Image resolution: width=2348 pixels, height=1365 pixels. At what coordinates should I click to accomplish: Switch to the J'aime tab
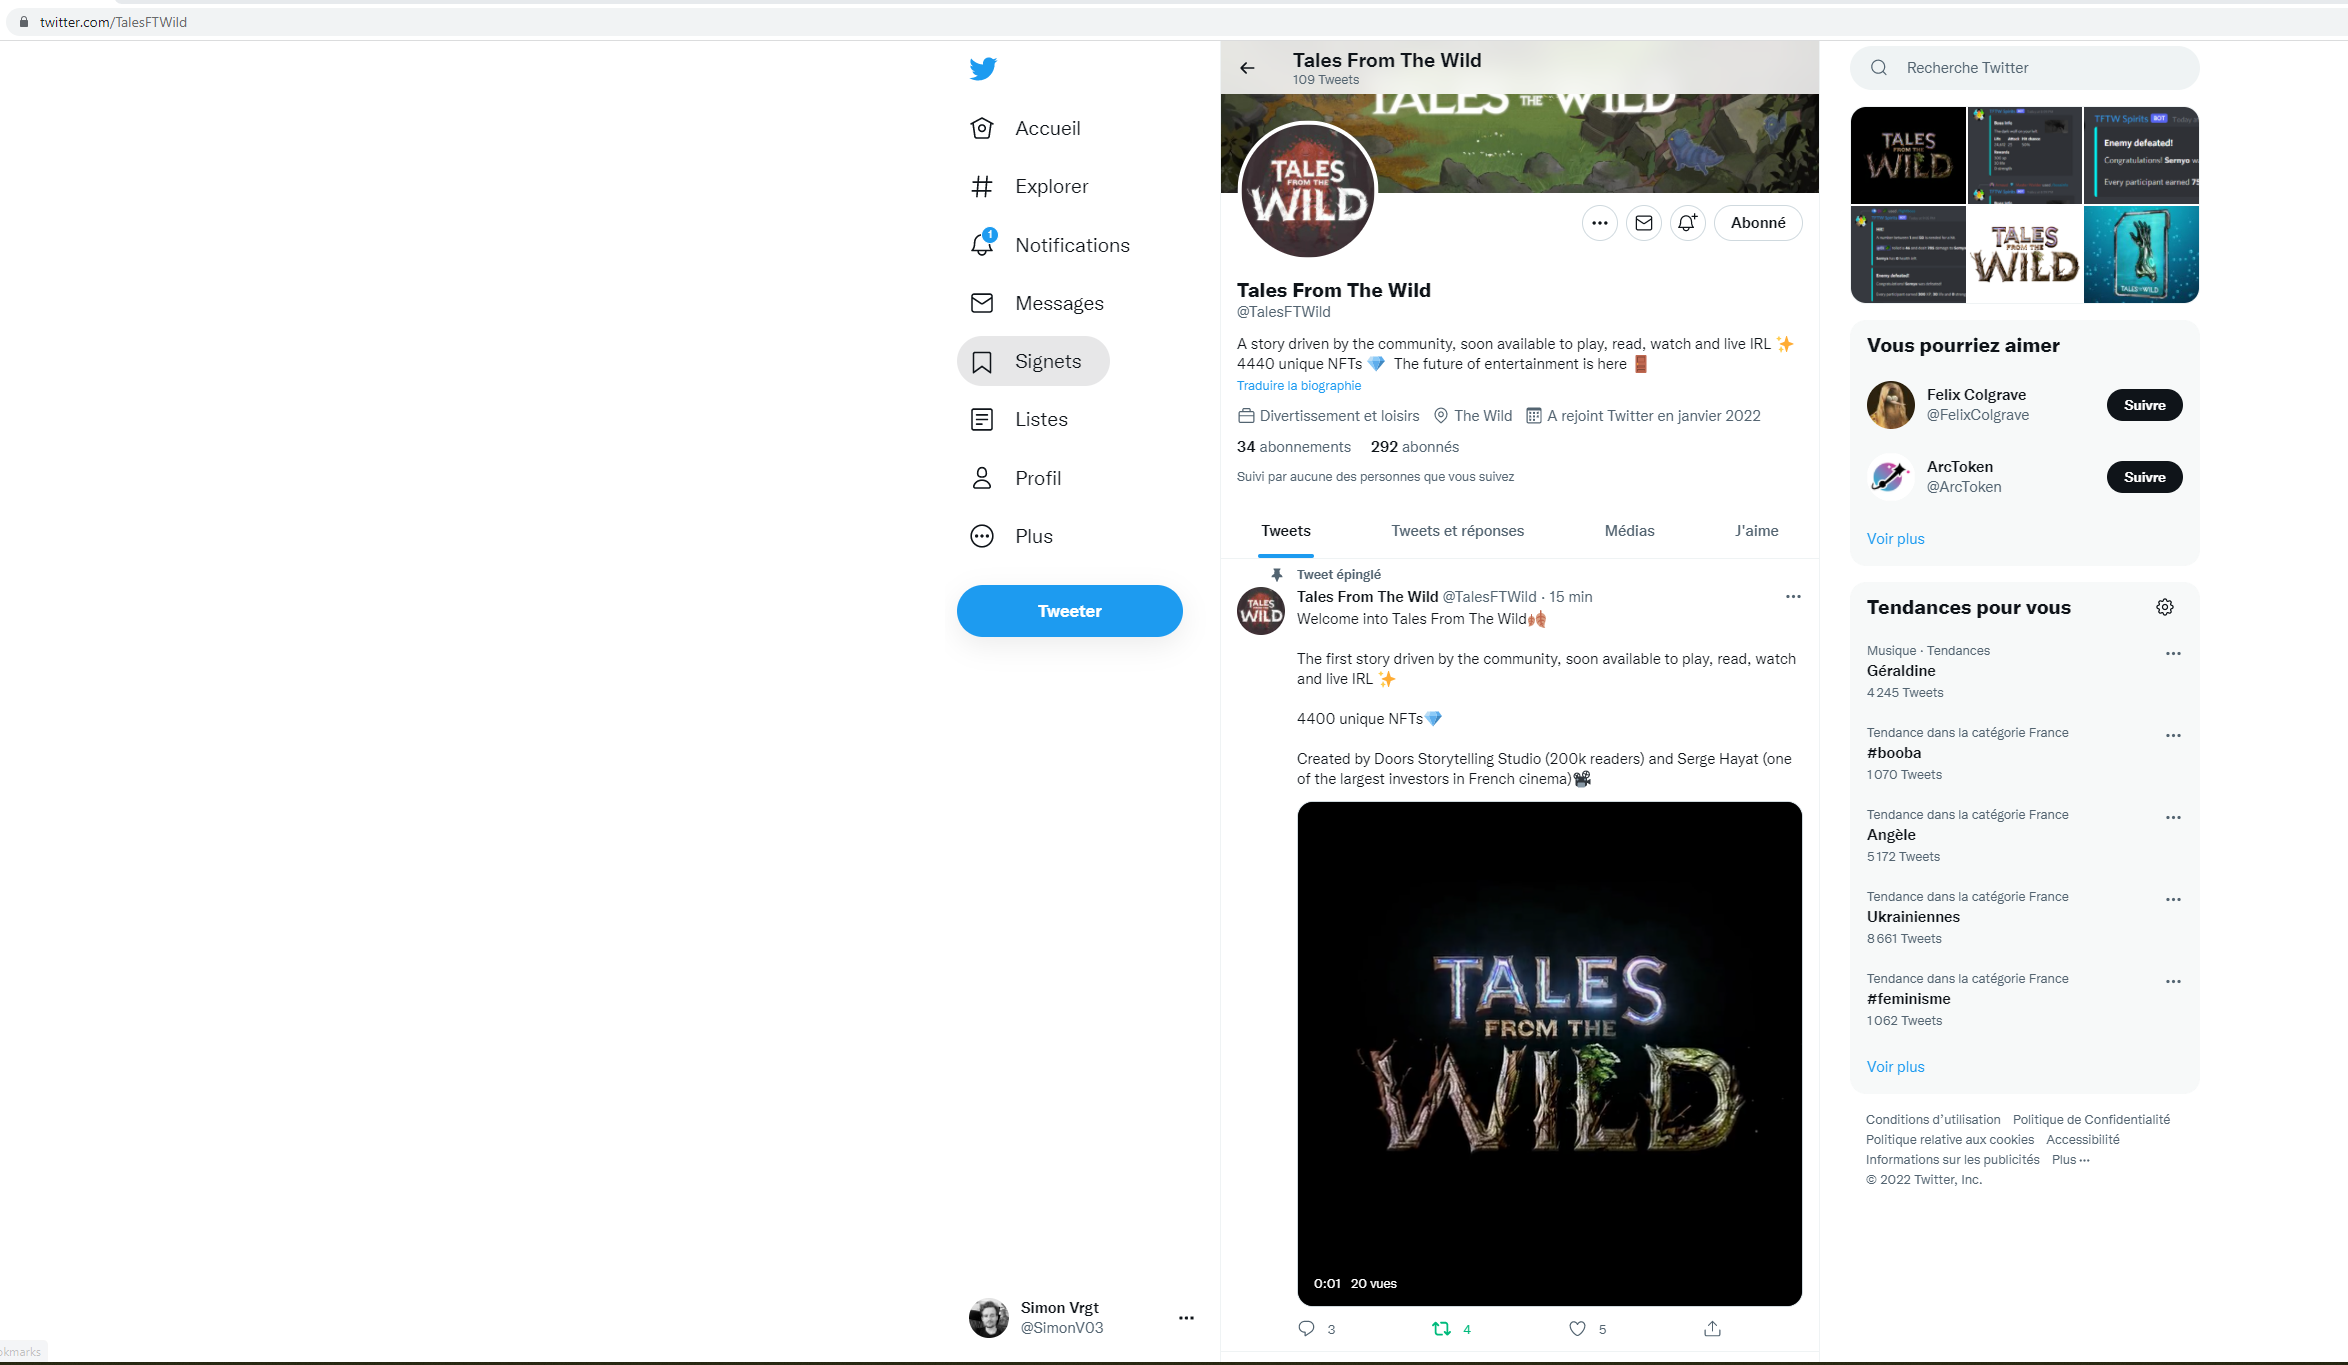coord(1756,531)
